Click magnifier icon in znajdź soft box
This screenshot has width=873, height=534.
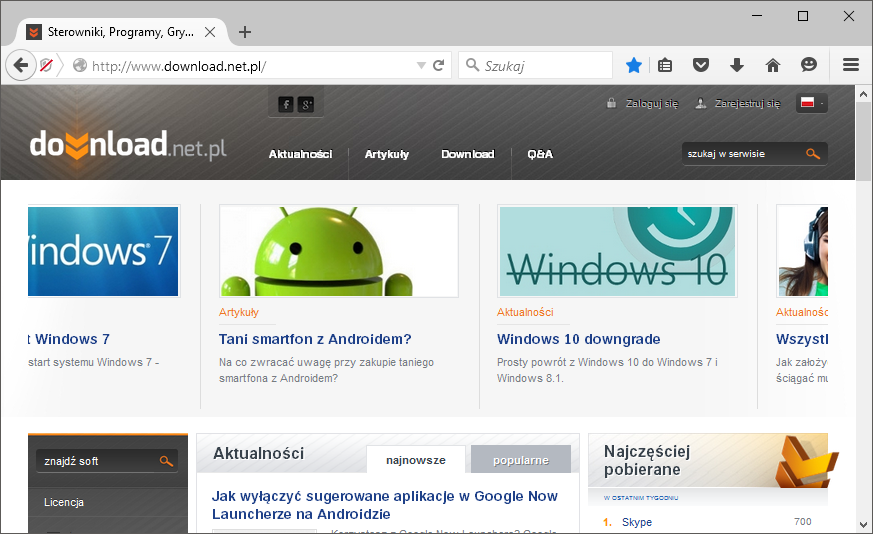point(166,461)
